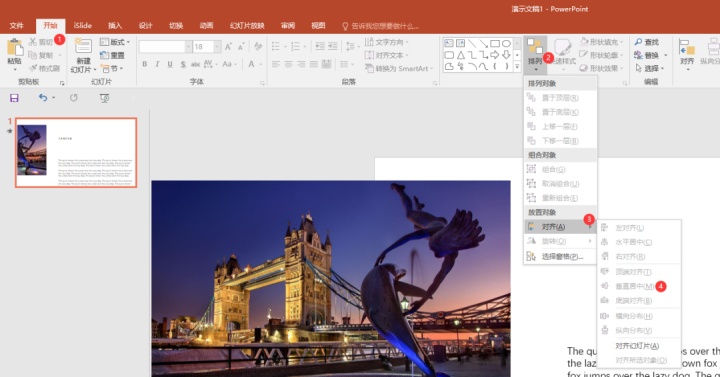Viewport: 720px width, 377px height.
Task: Open the Align (对齐(A)) submenu entry
Action: (560, 227)
